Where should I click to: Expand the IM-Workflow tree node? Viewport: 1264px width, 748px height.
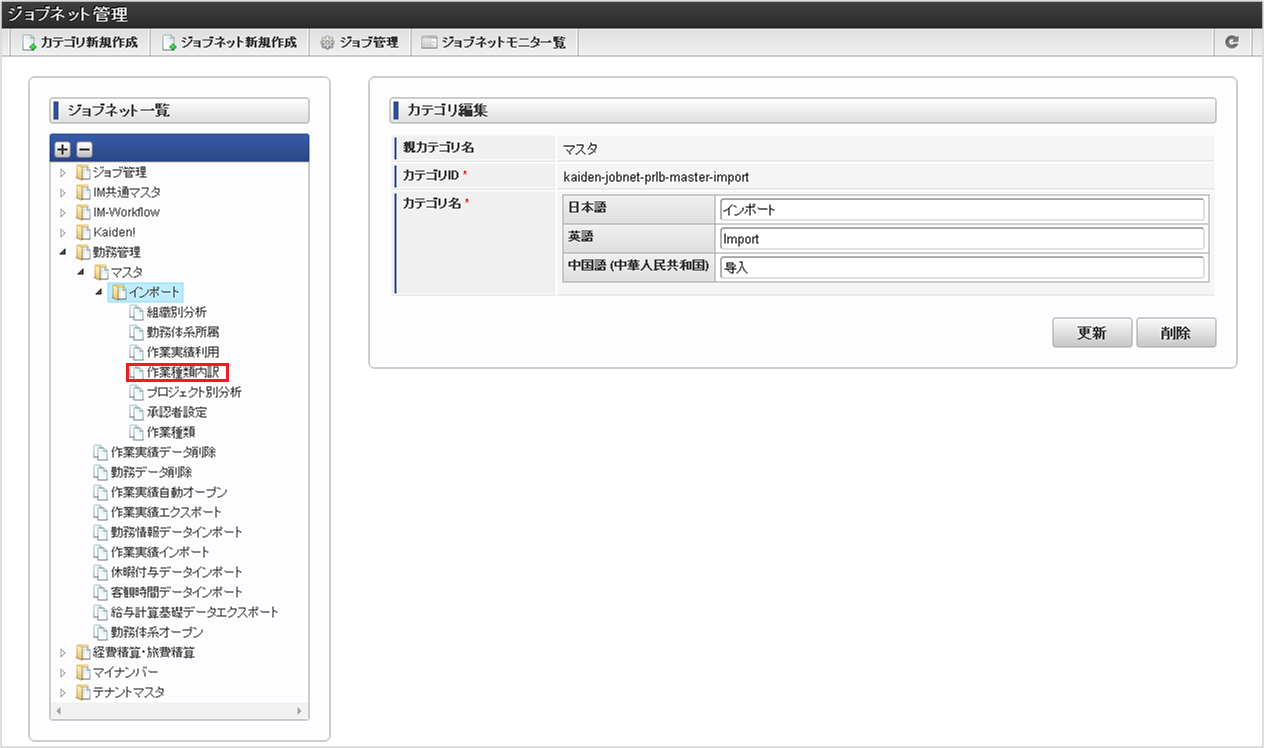[63, 212]
